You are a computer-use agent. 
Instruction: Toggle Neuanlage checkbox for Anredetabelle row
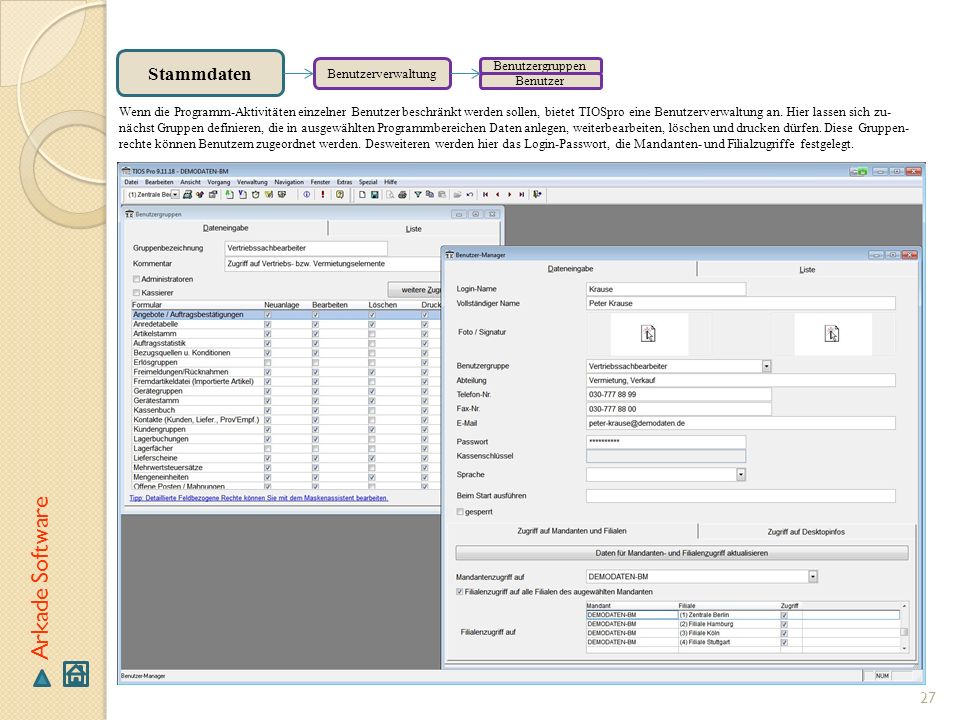[x=268, y=324]
